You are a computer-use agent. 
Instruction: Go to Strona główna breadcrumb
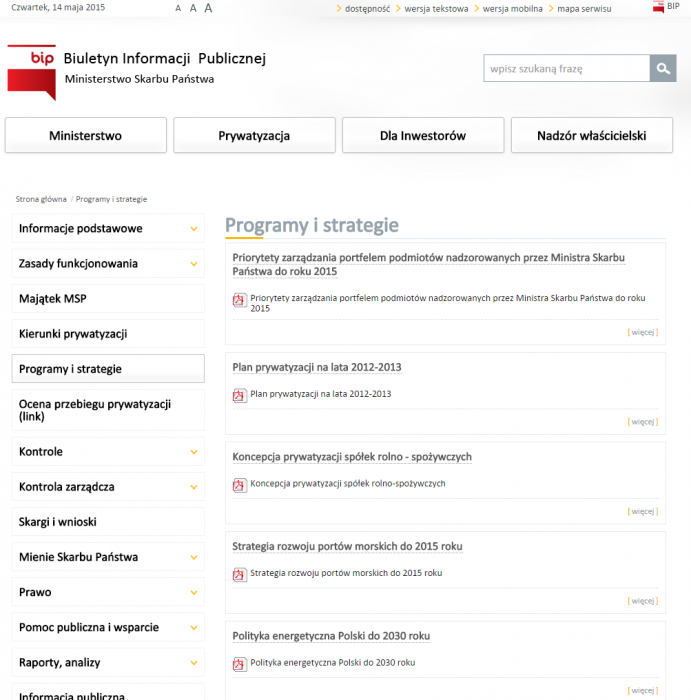(41, 199)
